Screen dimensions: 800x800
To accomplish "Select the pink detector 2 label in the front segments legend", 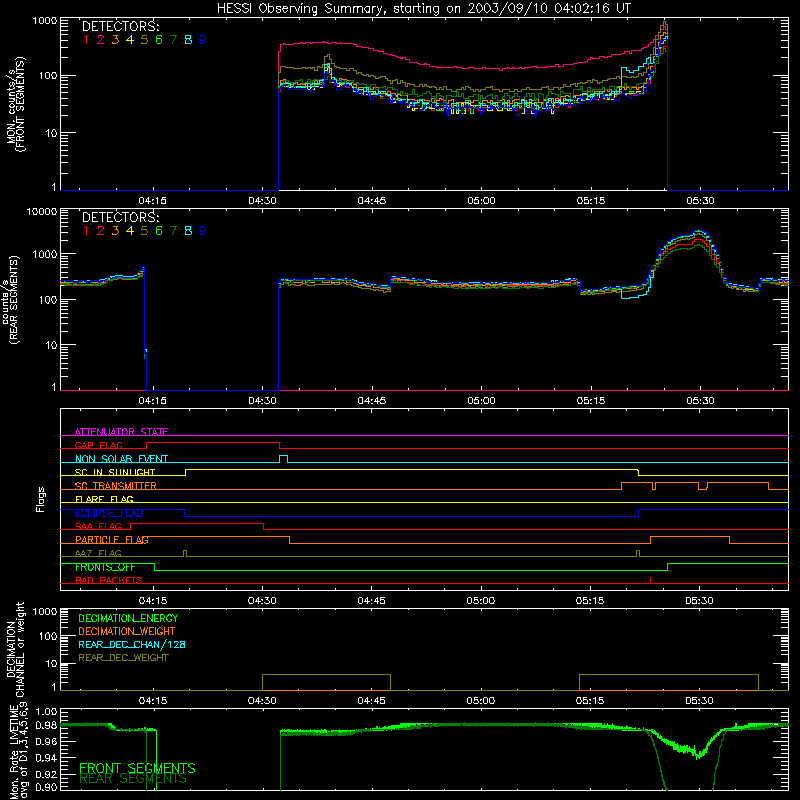I will pos(101,39).
